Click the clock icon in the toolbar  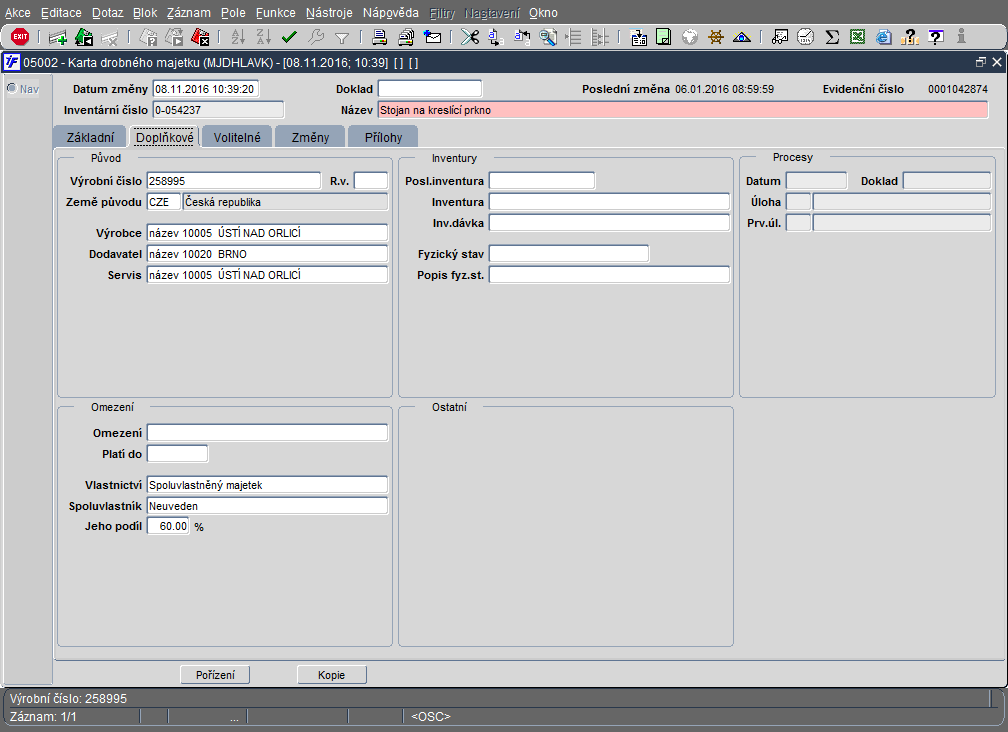click(806, 37)
